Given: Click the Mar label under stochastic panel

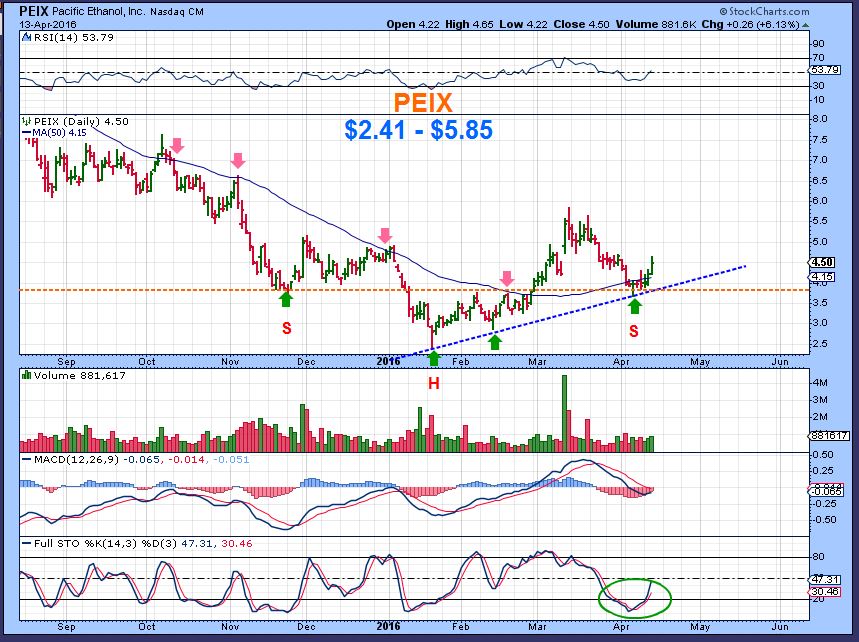Looking at the screenshot, I should coord(537,626).
